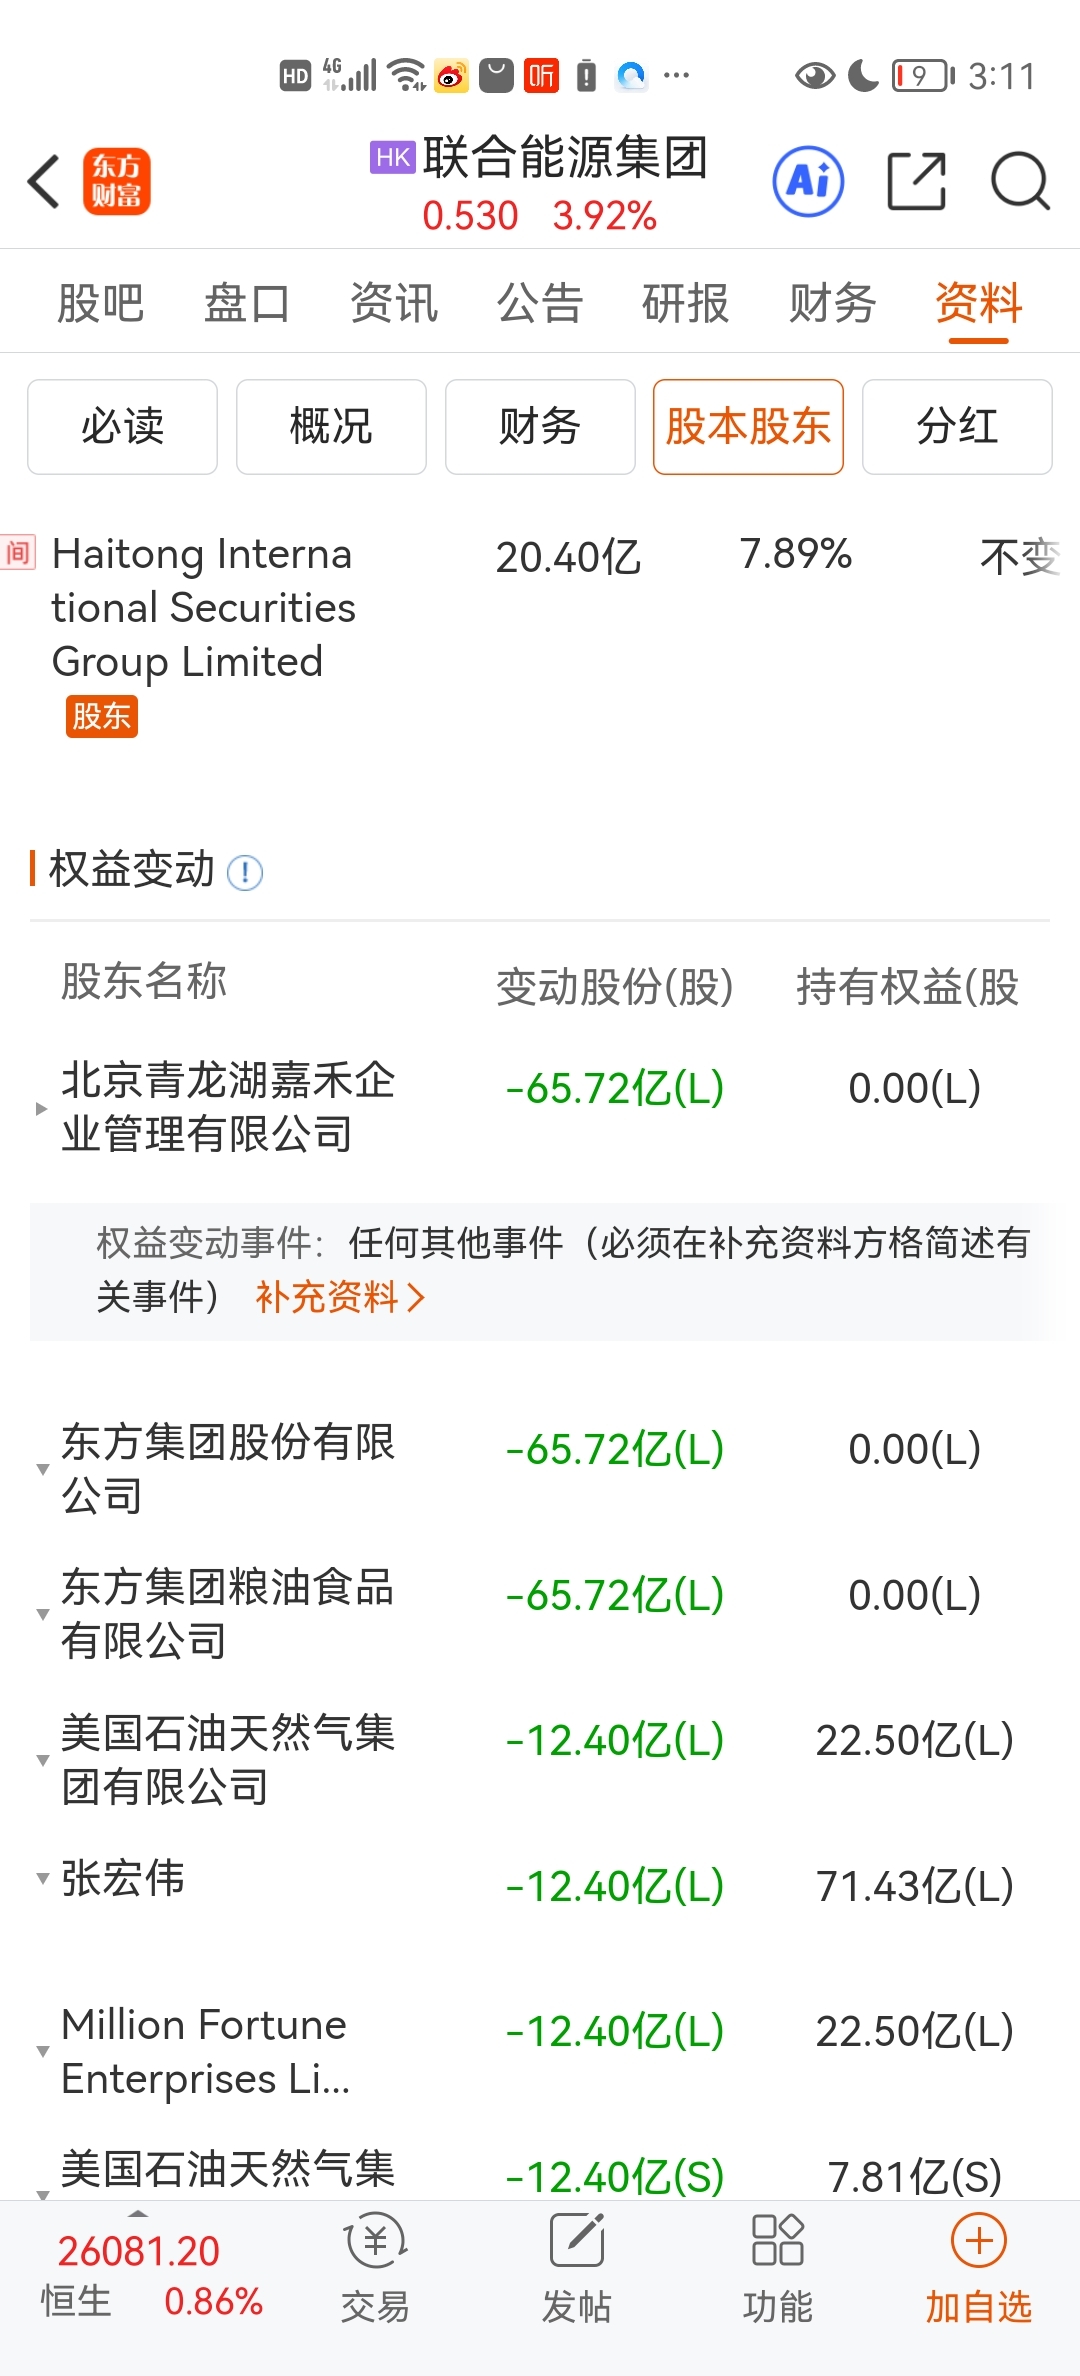Open the 补充资料 link
1080x2376 pixels.
[x=341, y=1297]
